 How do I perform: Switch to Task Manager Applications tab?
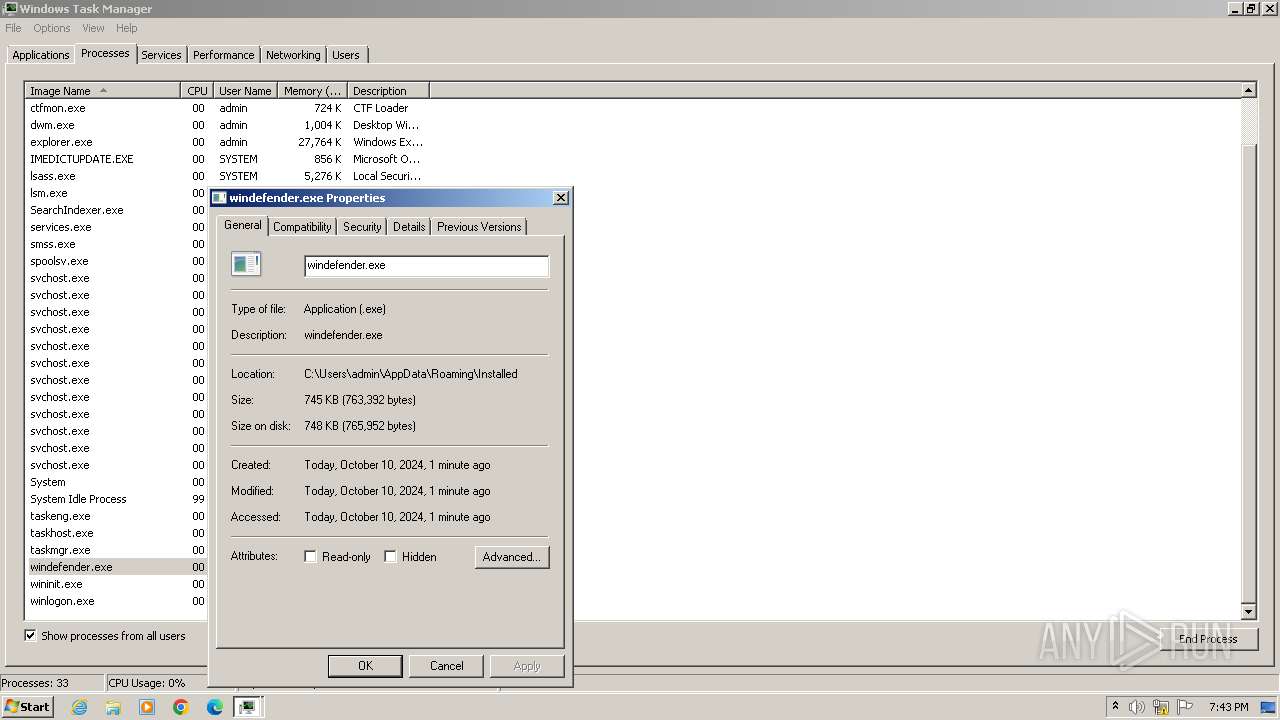[x=41, y=55]
